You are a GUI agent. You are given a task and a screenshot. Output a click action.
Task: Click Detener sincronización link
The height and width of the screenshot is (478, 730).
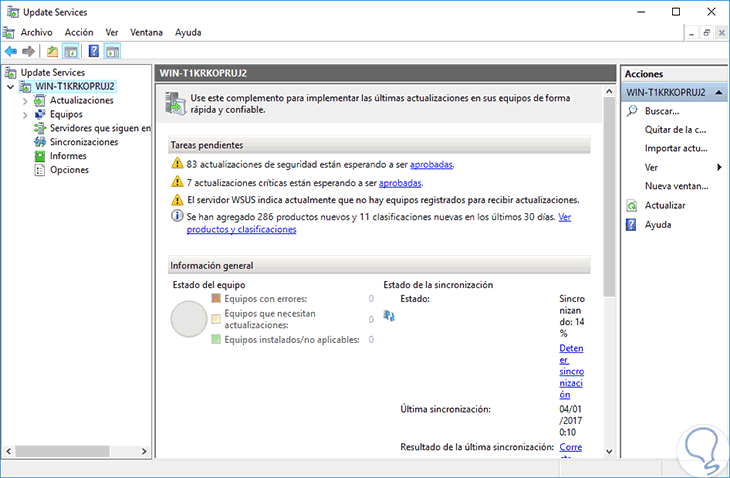point(572,371)
